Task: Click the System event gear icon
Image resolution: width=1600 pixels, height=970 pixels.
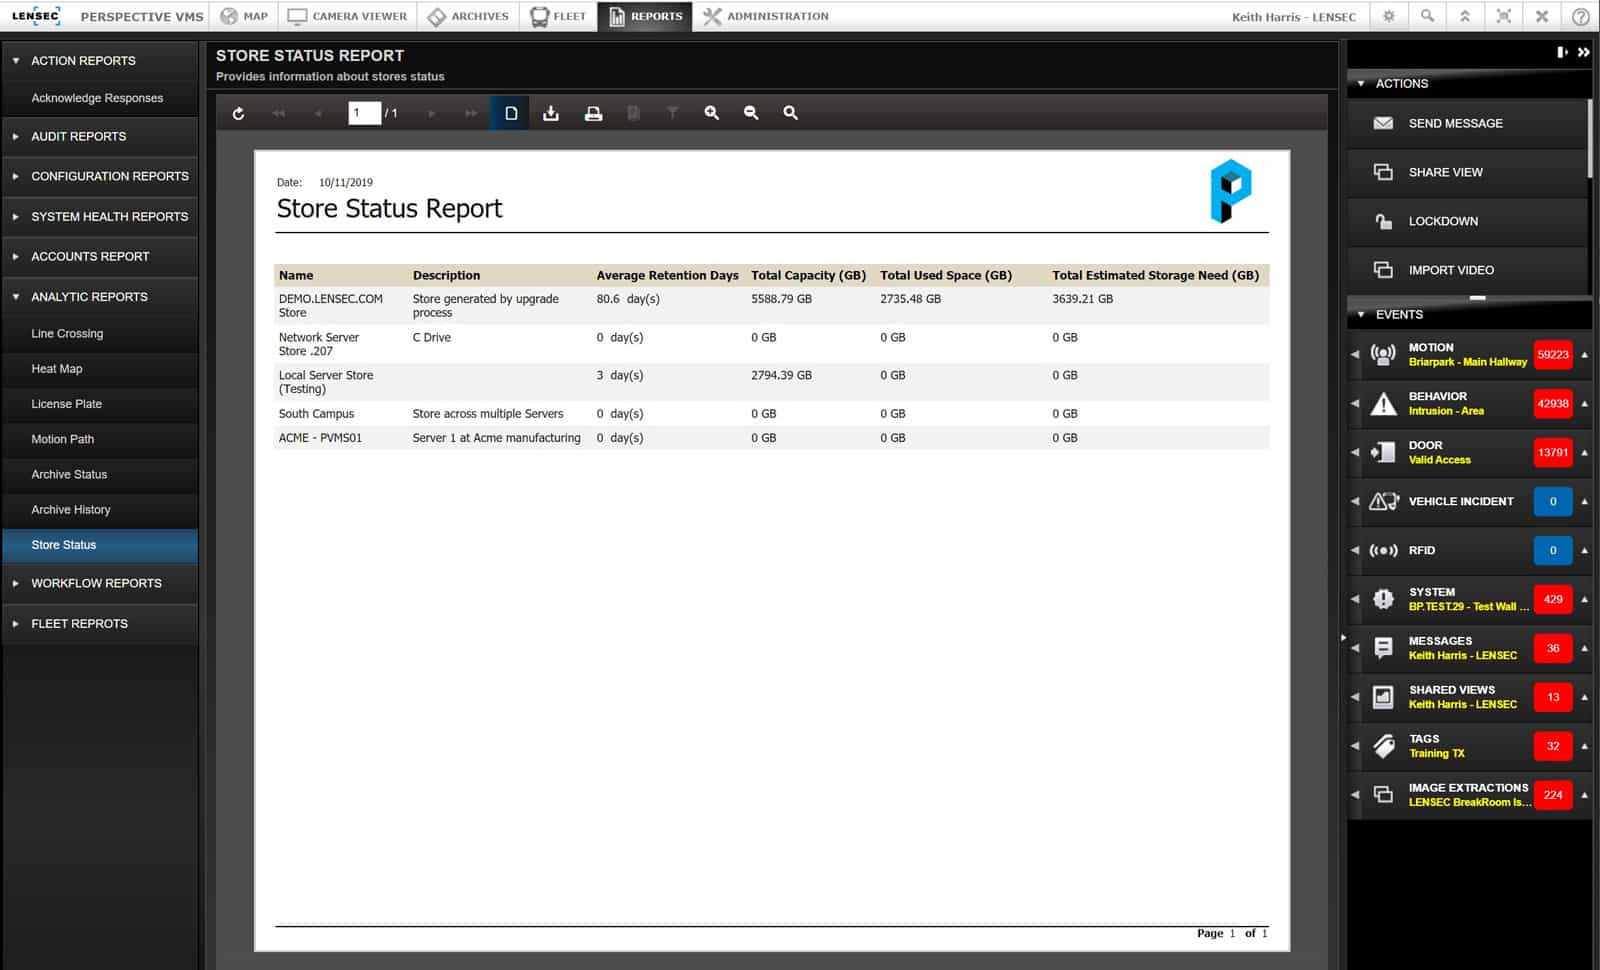Action: [1383, 599]
